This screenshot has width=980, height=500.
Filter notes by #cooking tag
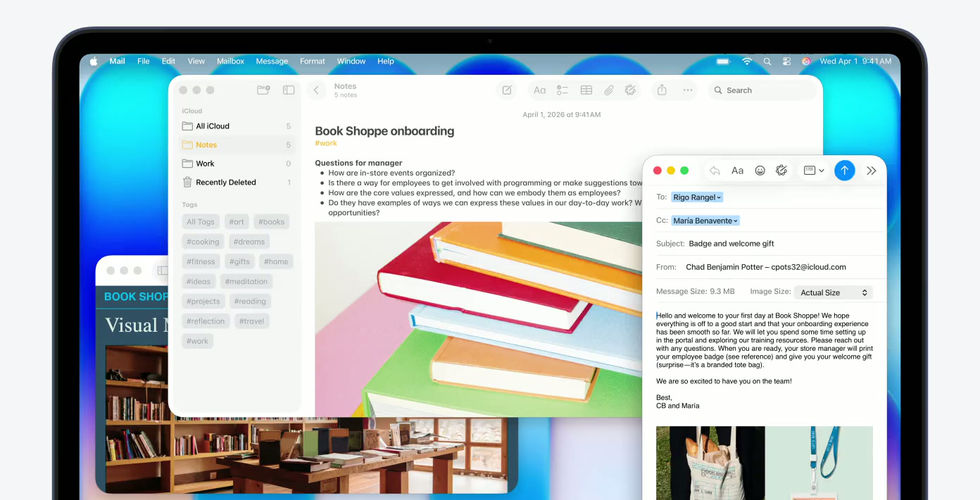[x=202, y=242]
